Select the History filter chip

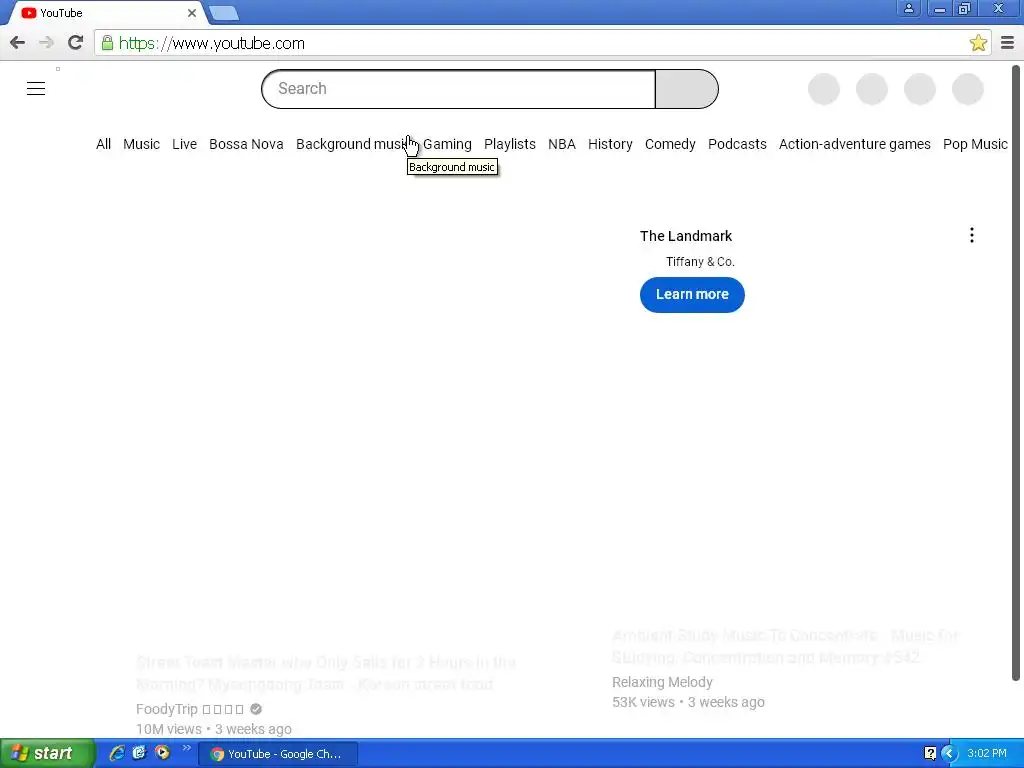click(x=610, y=144)
